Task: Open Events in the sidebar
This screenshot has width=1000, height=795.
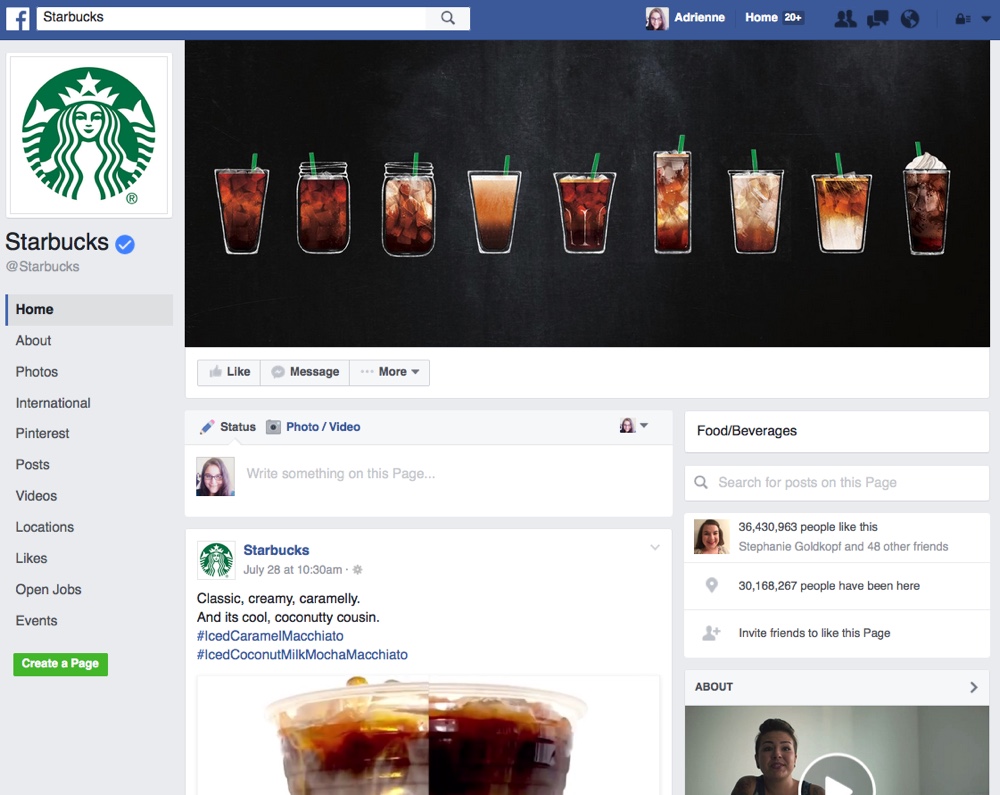Action: pos(36,621)
